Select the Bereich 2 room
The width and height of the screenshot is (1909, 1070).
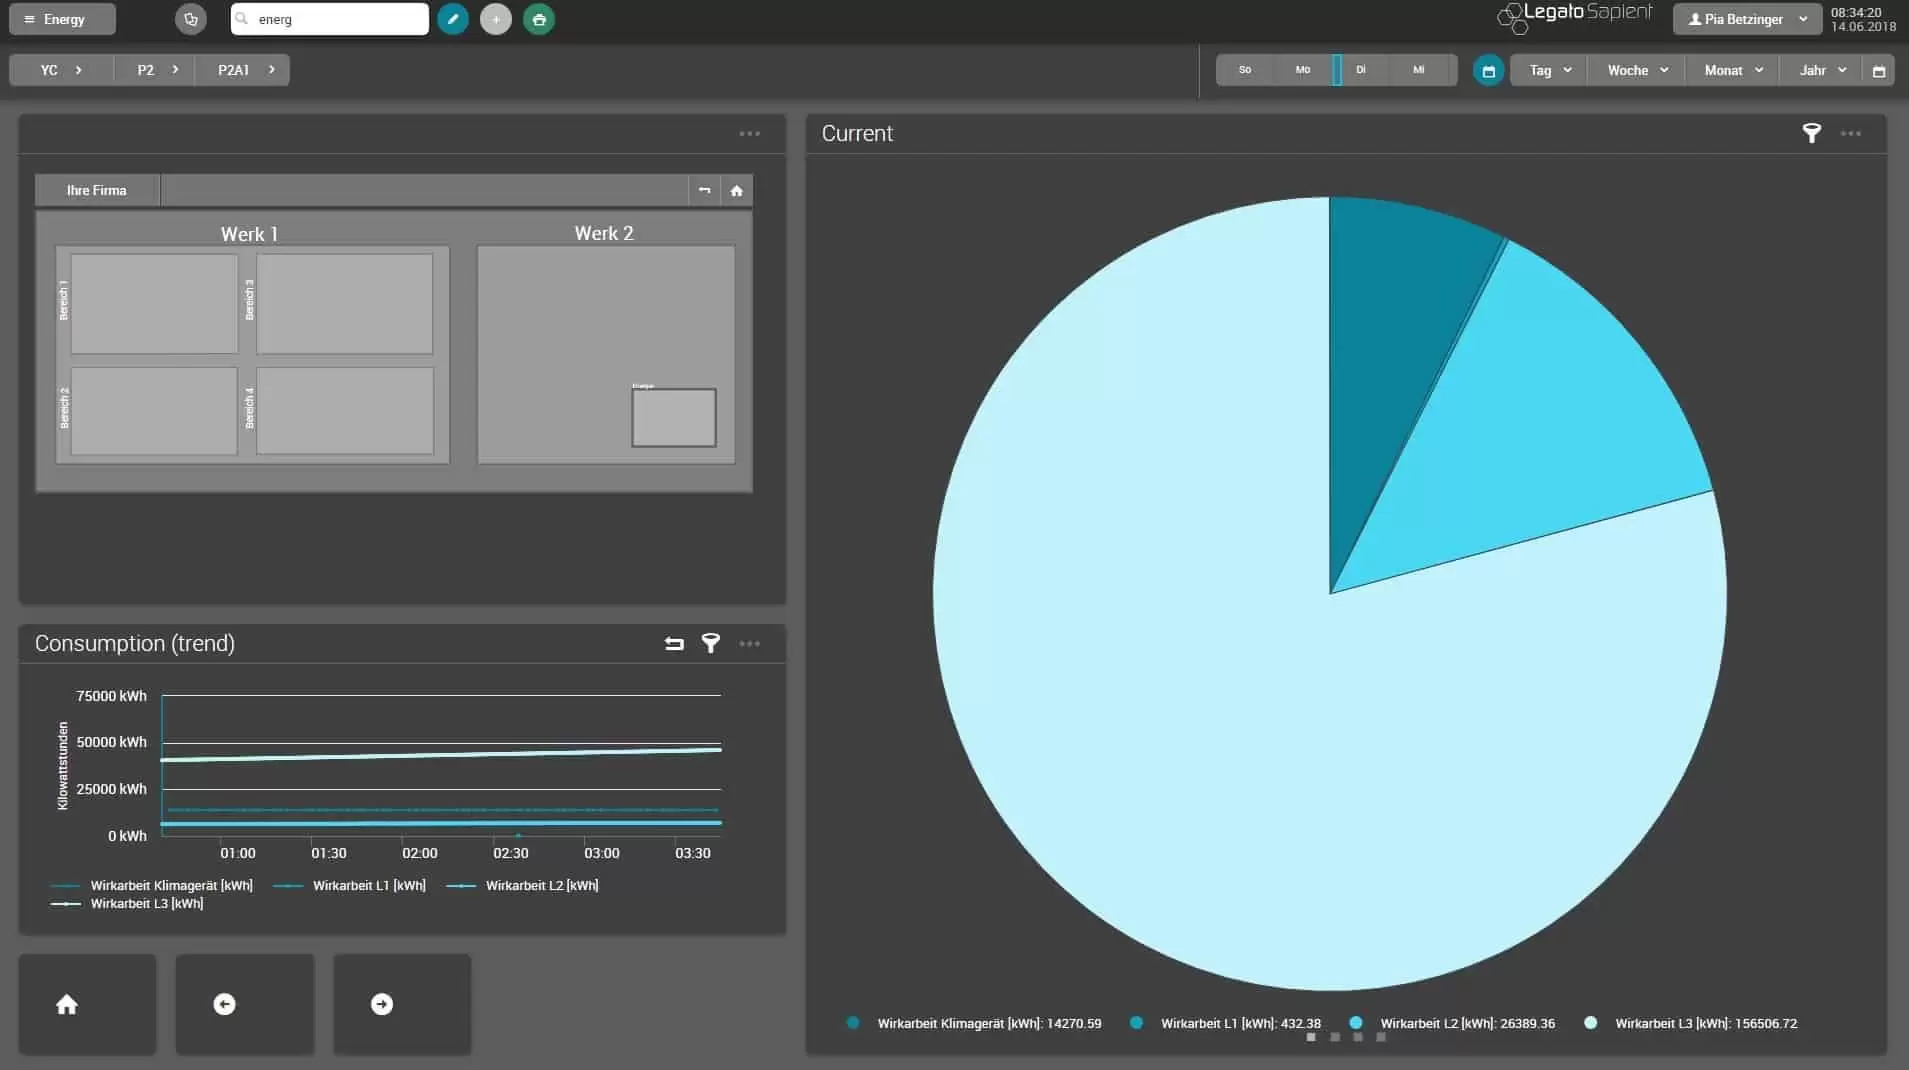(x=154, y=410)
